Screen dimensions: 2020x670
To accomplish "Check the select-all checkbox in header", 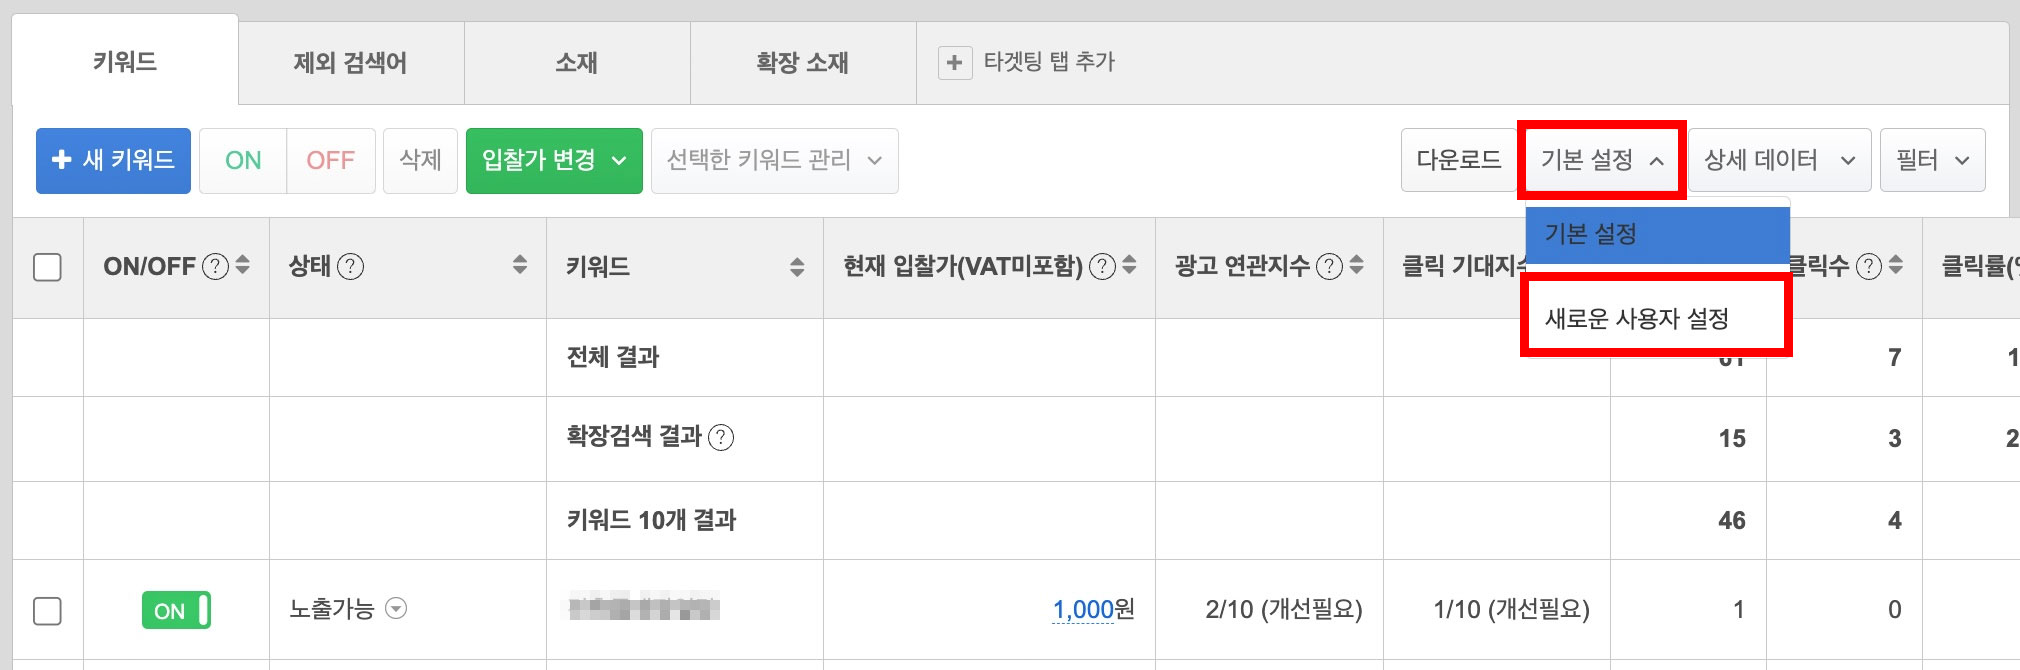I will pos(48,267).
